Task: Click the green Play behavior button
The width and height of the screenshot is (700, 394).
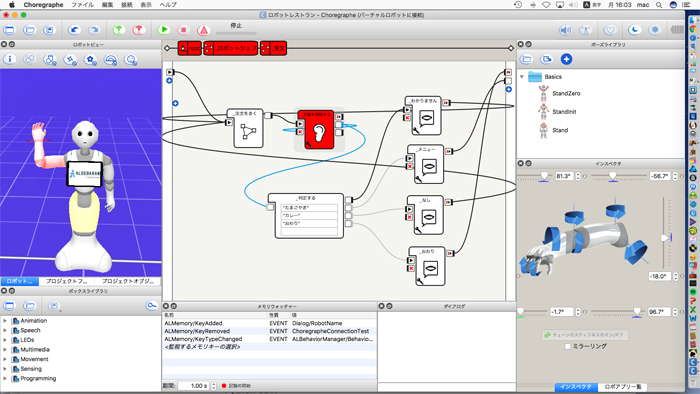Action: [164, 30]
